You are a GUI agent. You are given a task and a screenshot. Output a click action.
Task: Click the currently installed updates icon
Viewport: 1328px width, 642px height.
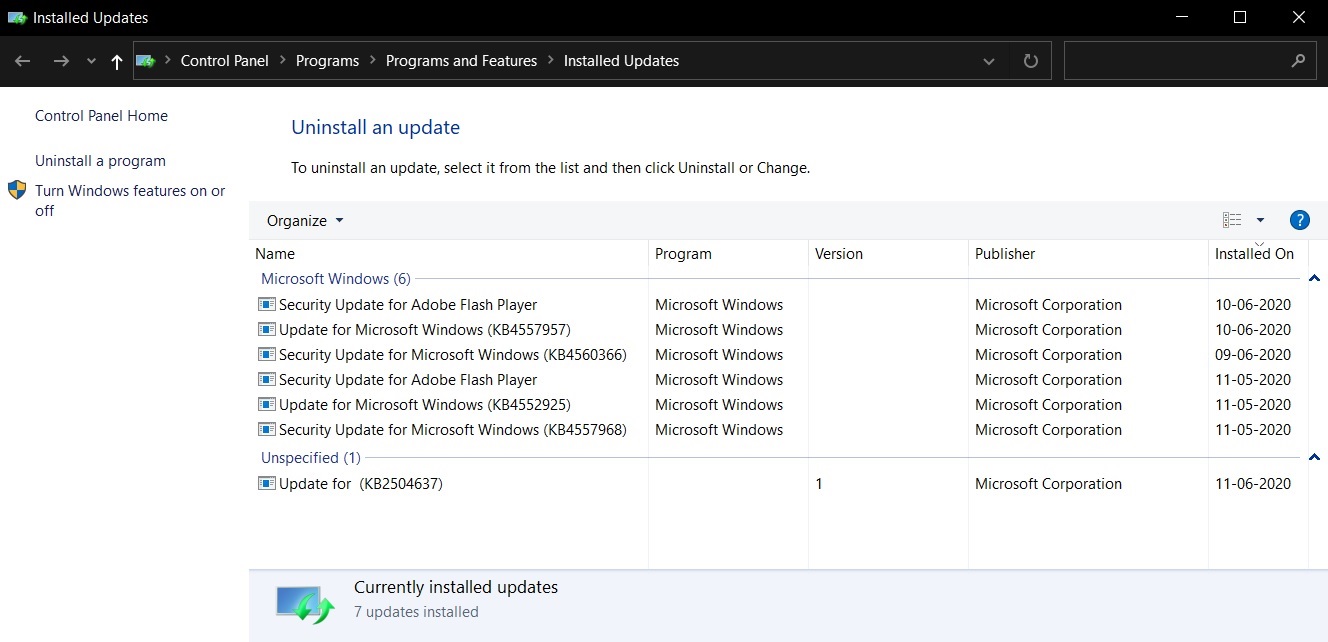pyautogui.click(x=305, y=604)
